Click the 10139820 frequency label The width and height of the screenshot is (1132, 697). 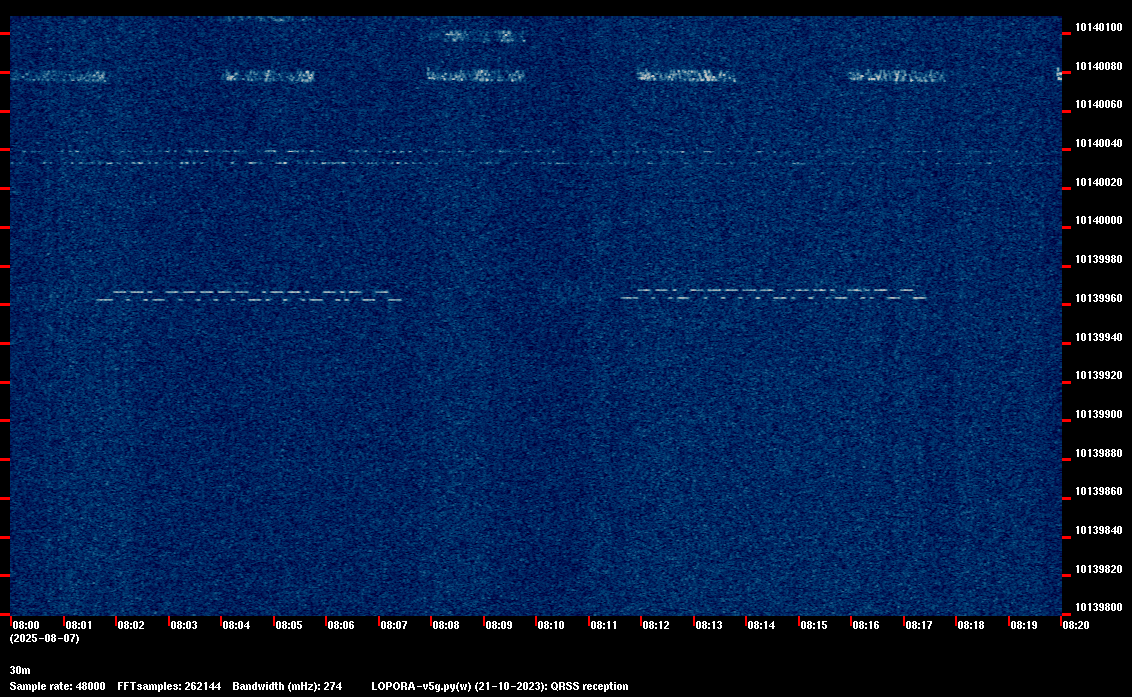[x=1099, y=570]
